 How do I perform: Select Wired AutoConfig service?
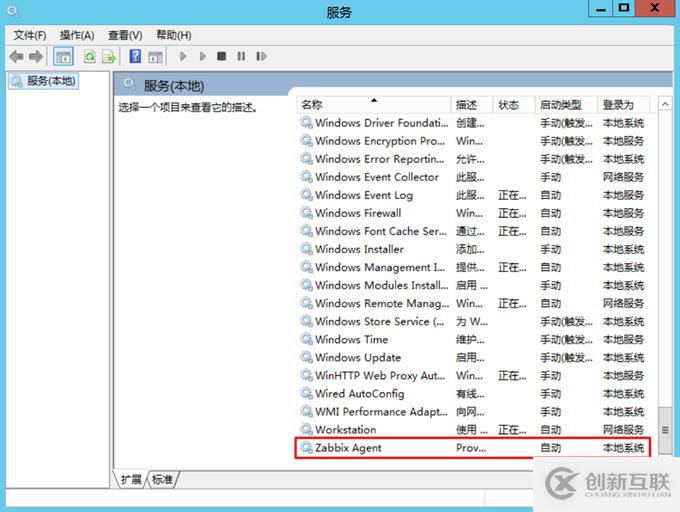tap(473, 394)
